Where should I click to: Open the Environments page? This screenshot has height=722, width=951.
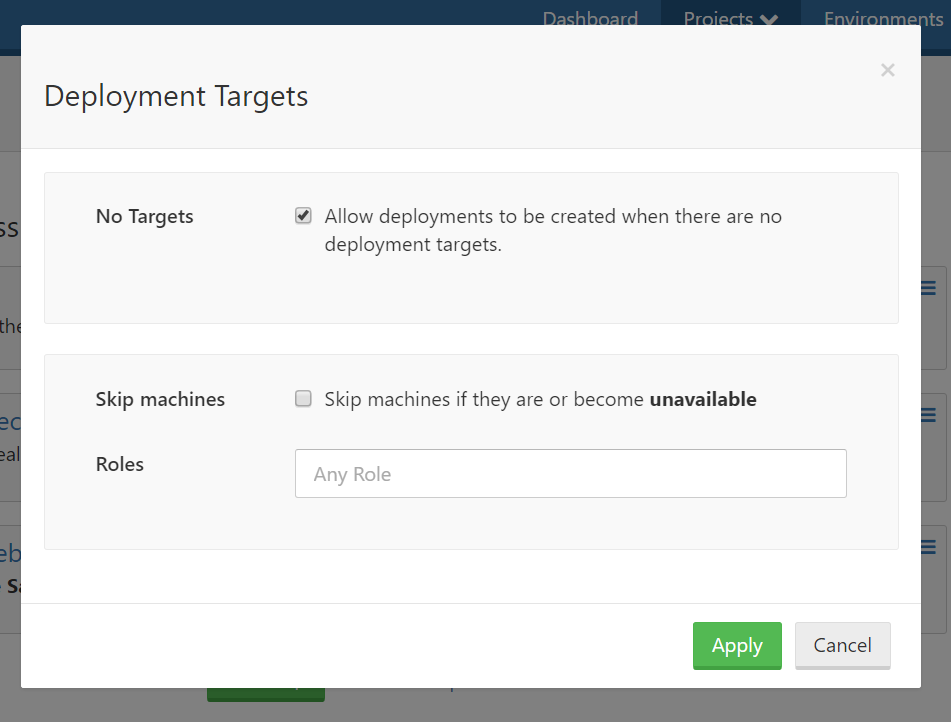pos(881,18)
